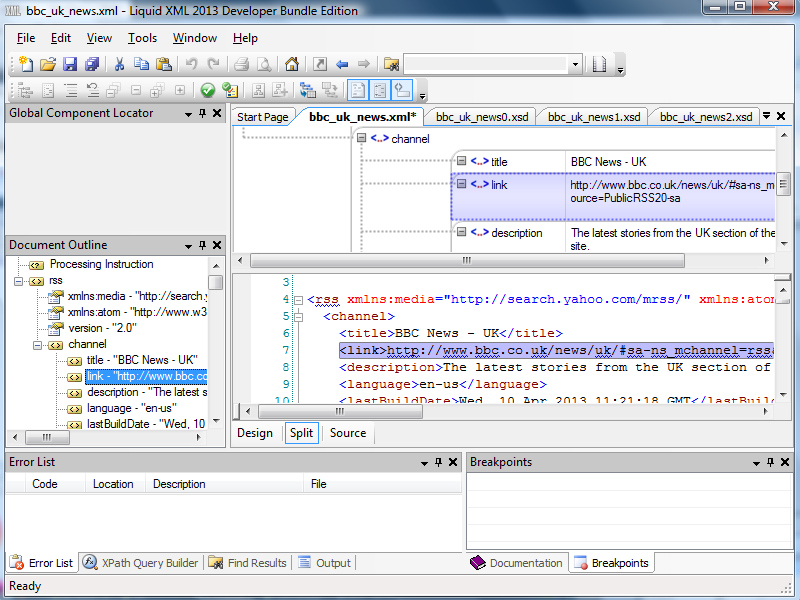800x600 pixels.
Task: Toggle the third highlighted tag view button
Action: pyautogui.click(x=402, y=91)
